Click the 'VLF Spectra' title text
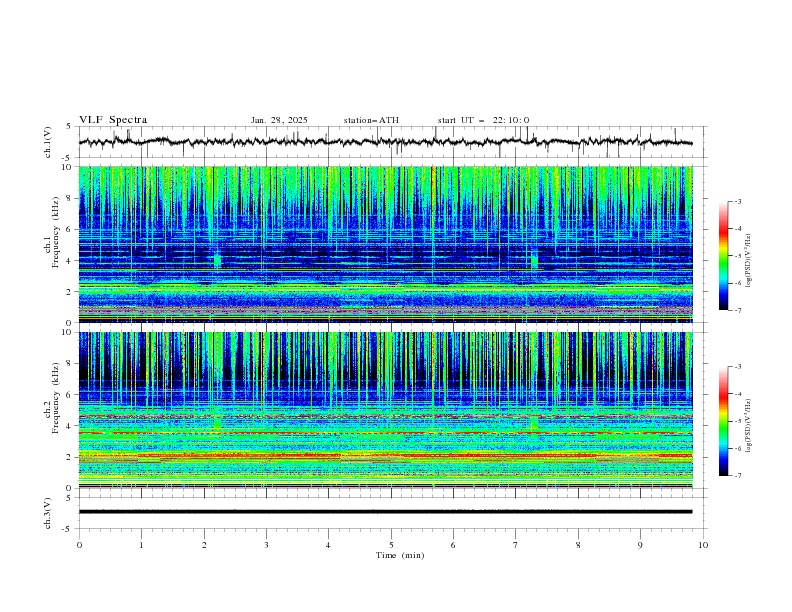The height and width of the screenshot is (612, 792). pyautogui.click(x=113, y=120)
